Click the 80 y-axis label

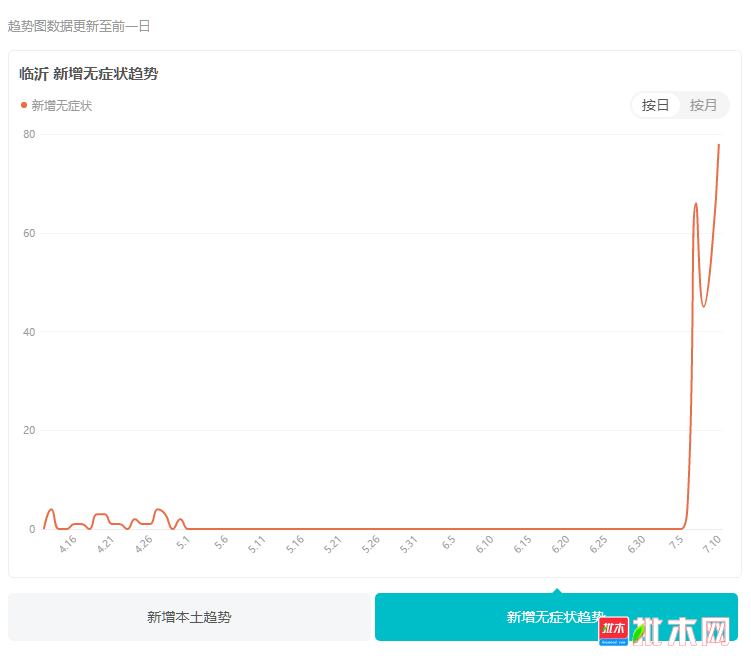[x=29, y=134]
